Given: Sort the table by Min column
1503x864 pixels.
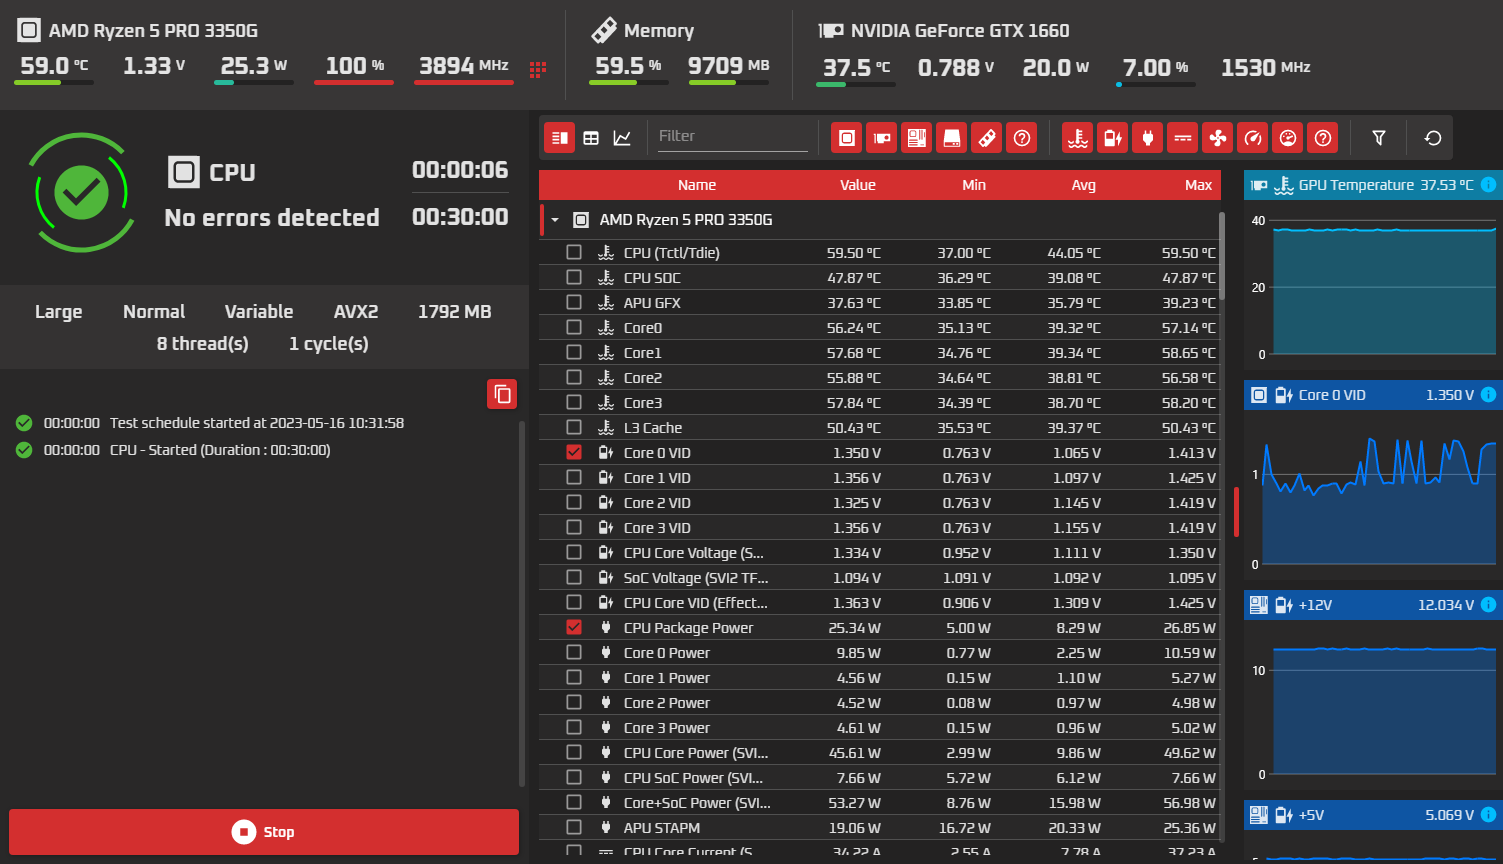Looking at the screenshot, I should tap(974, 185).
